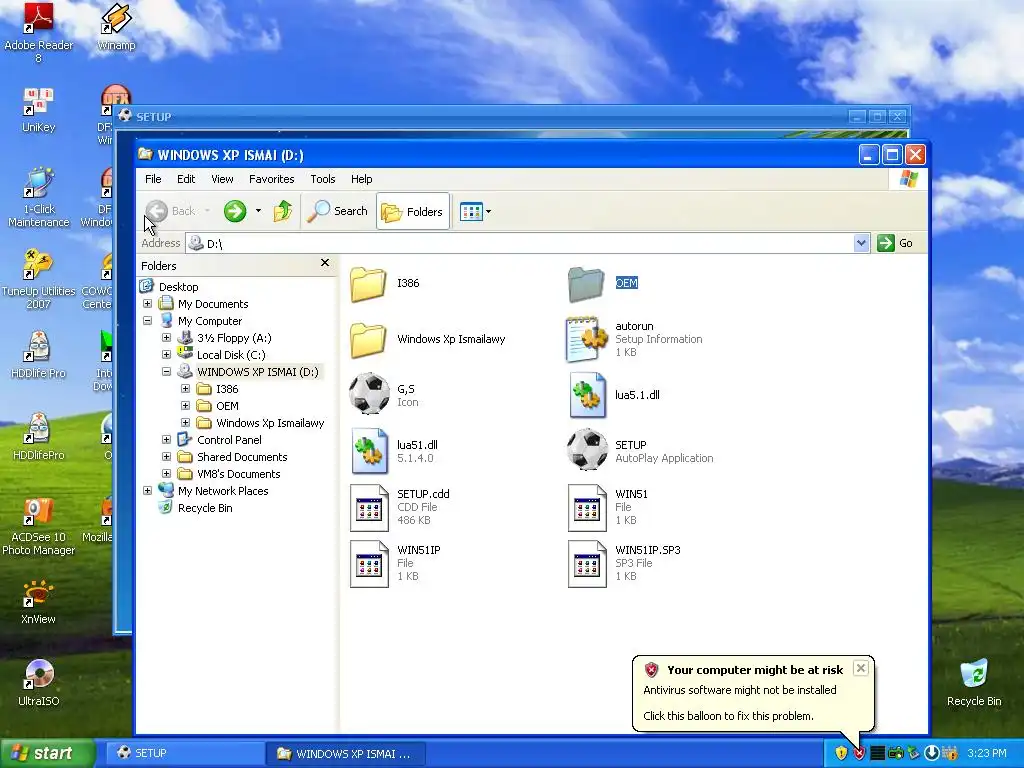Expand I386 node in folder tree
Image resolution: width=1024 pixels, height=768 pixels.
tap(185, 389)
